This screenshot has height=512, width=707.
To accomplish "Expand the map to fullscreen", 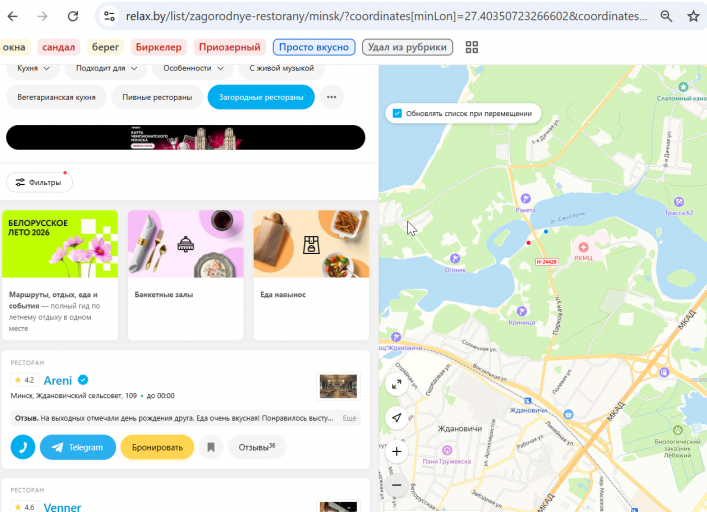I will pyautogui.click(x=397, y=384).
